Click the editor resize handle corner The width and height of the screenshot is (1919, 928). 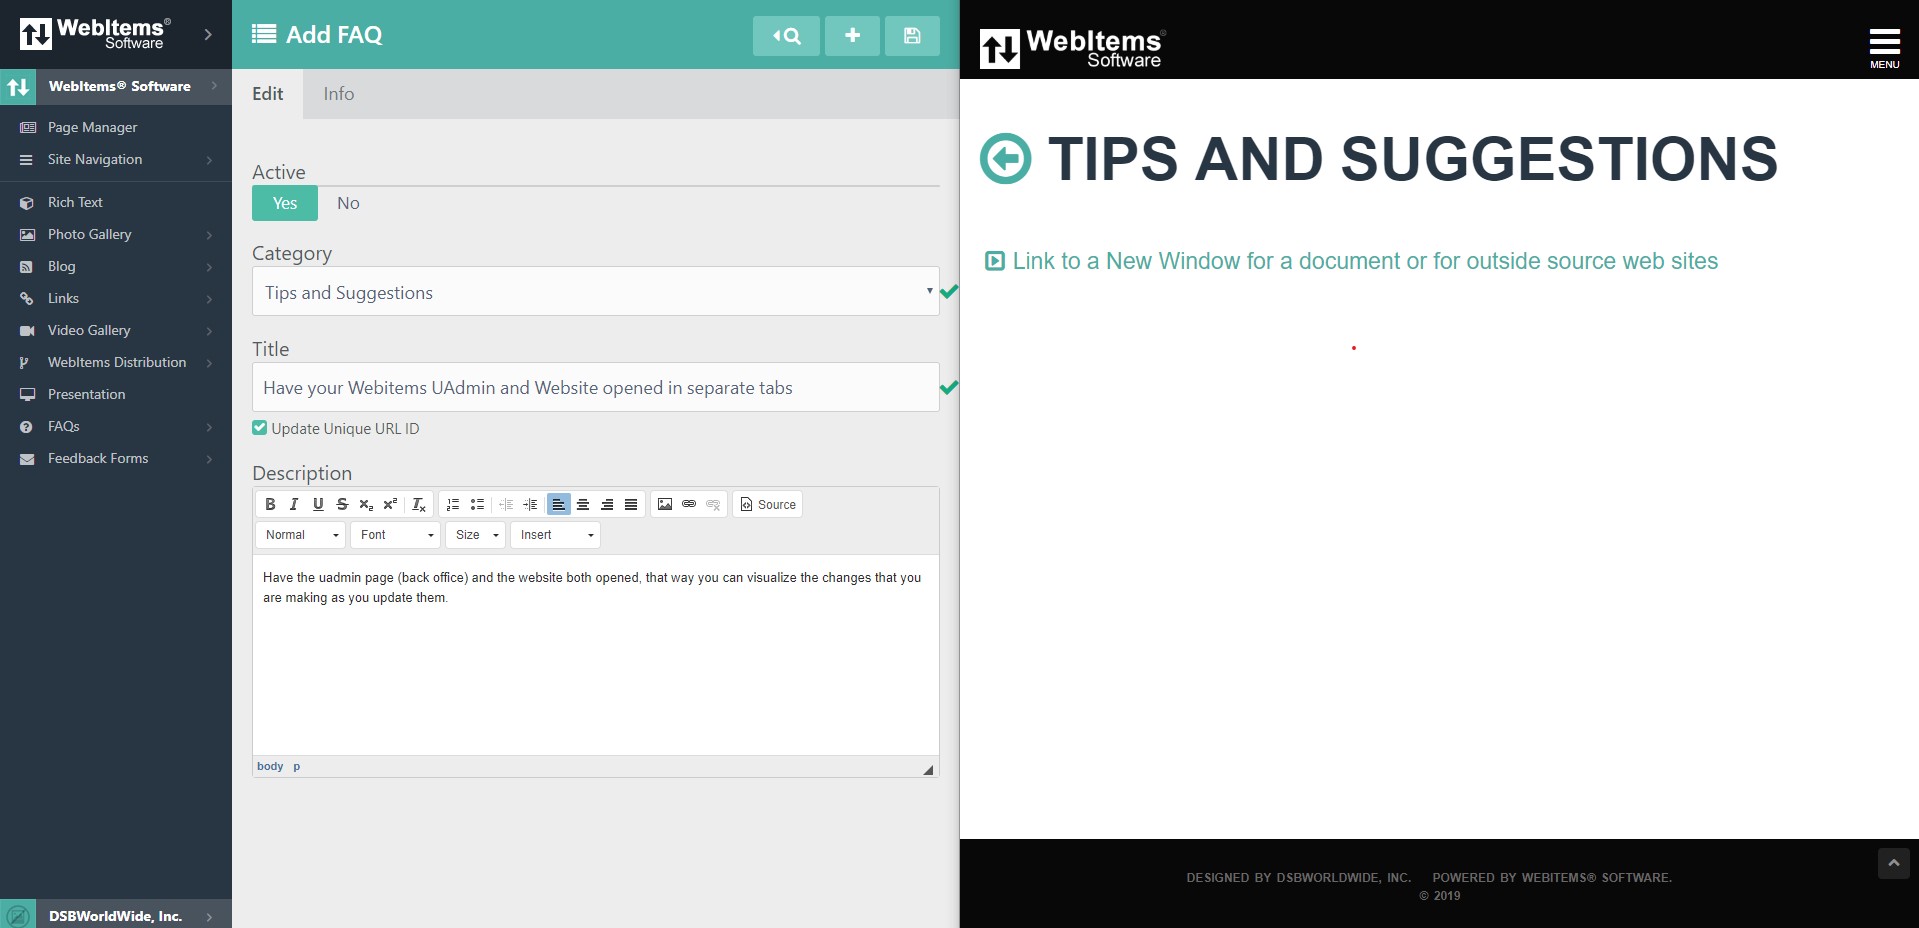tap(928, 769)
